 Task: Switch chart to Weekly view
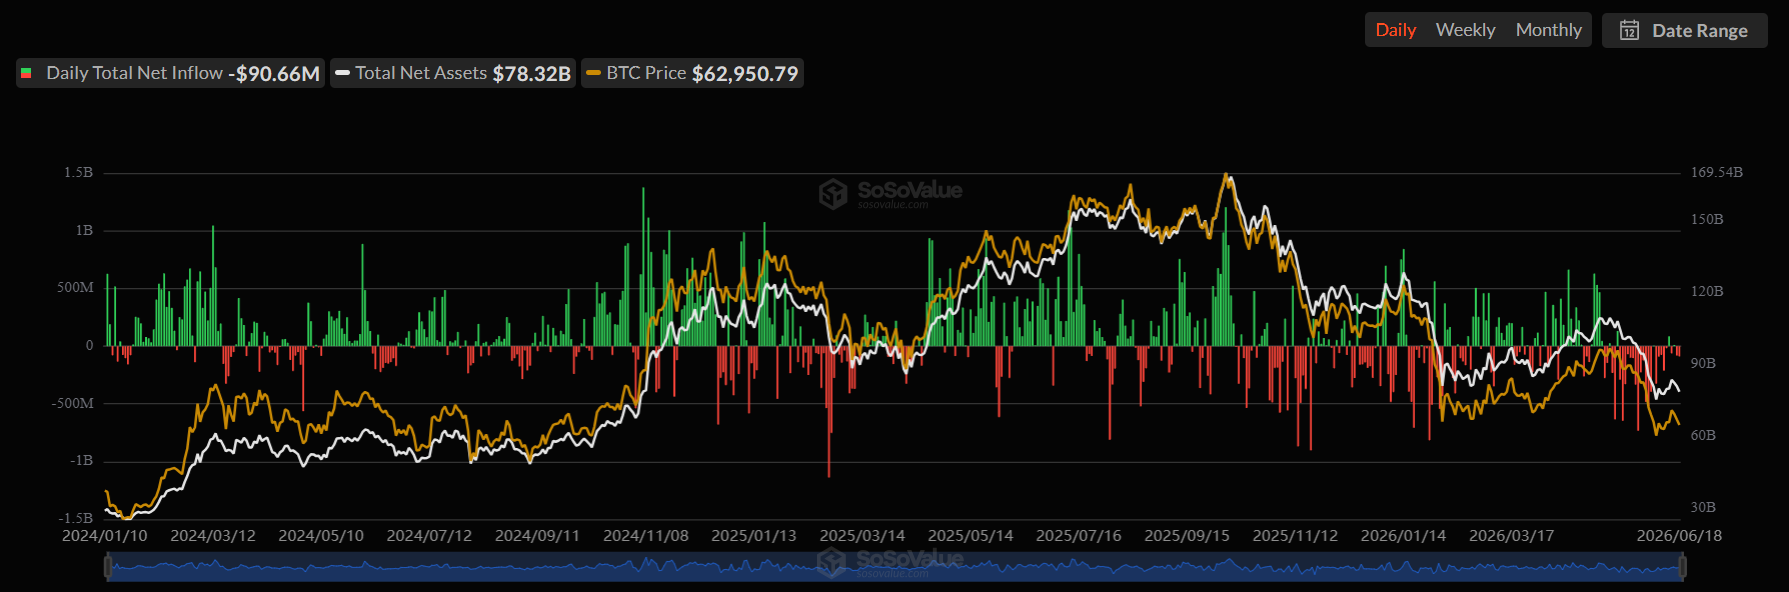[1465, 30]
